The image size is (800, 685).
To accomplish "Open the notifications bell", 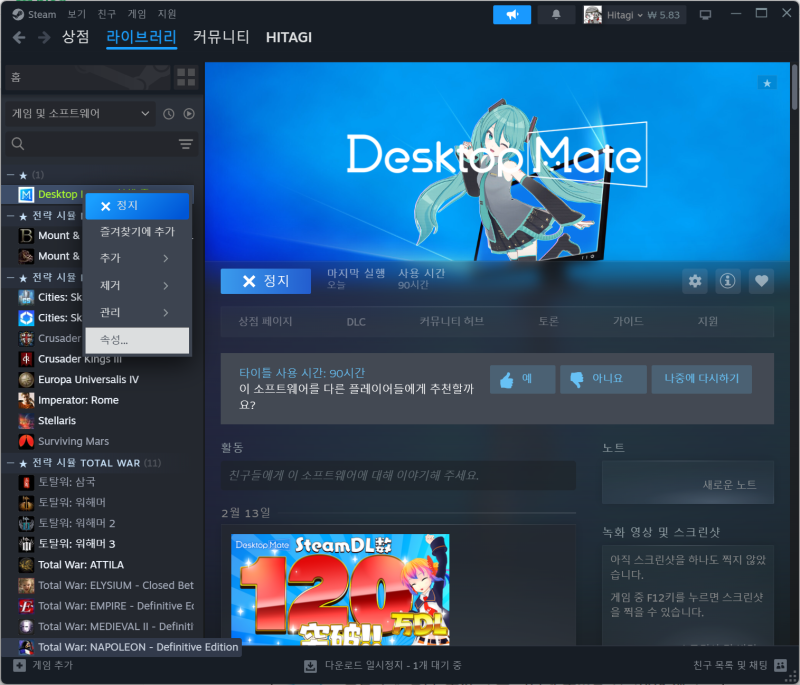I will click(556, 14).
